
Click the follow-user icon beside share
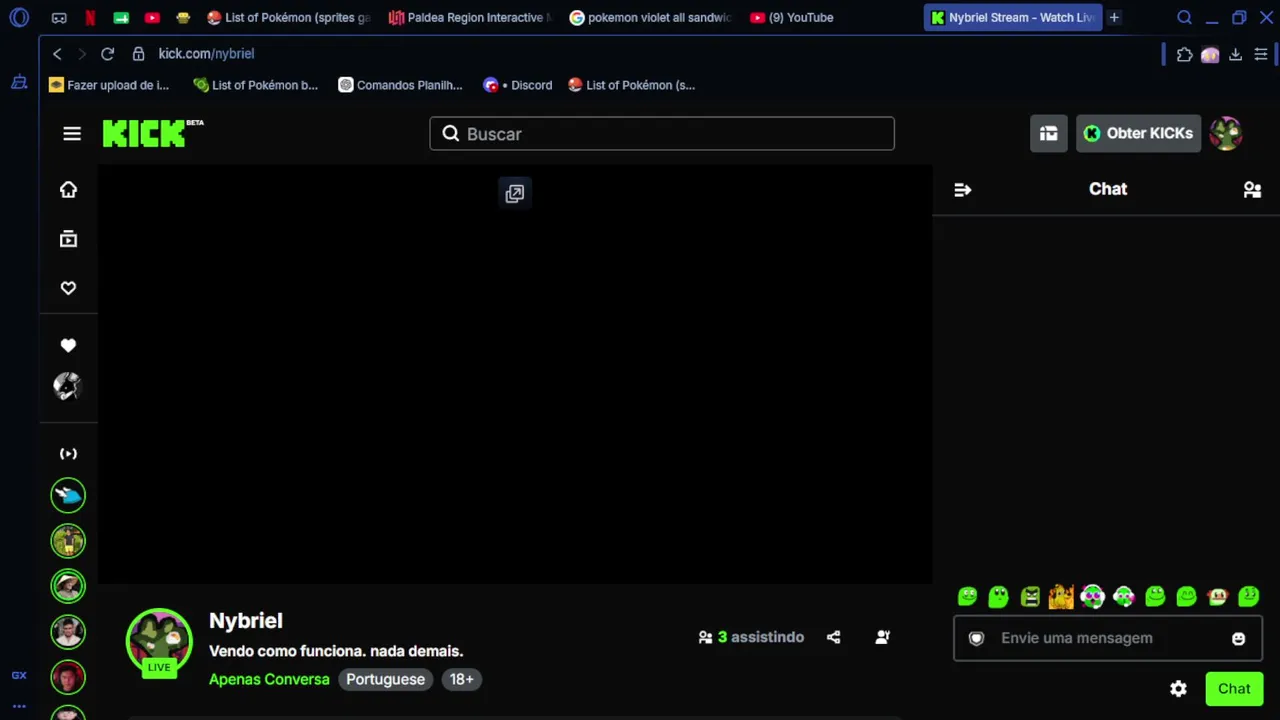(883, 637)
